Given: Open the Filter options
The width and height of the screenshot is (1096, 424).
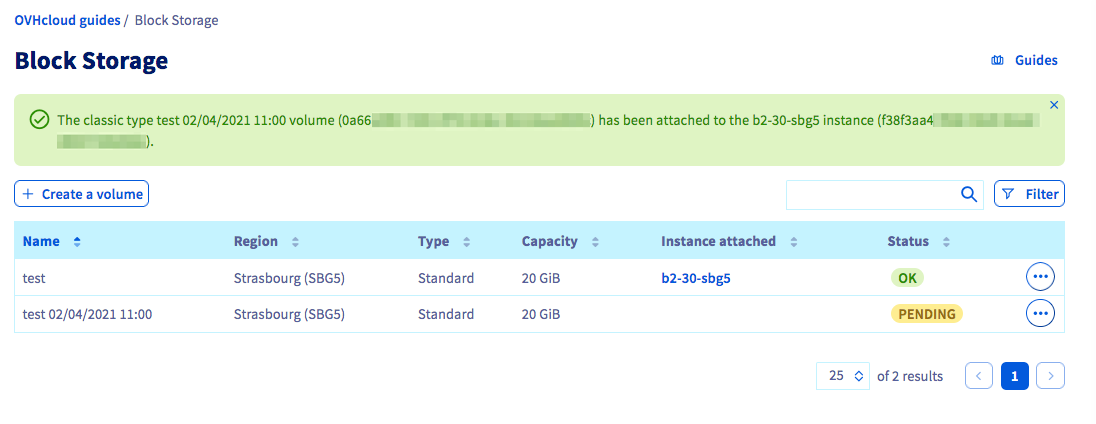Looking at the screenshot, I should [x=1029, y=194].
